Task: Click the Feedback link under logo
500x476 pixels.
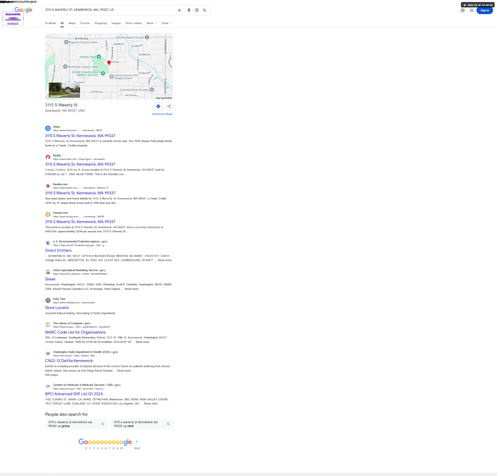Action: pyautogui.click(x=13, y=24)
